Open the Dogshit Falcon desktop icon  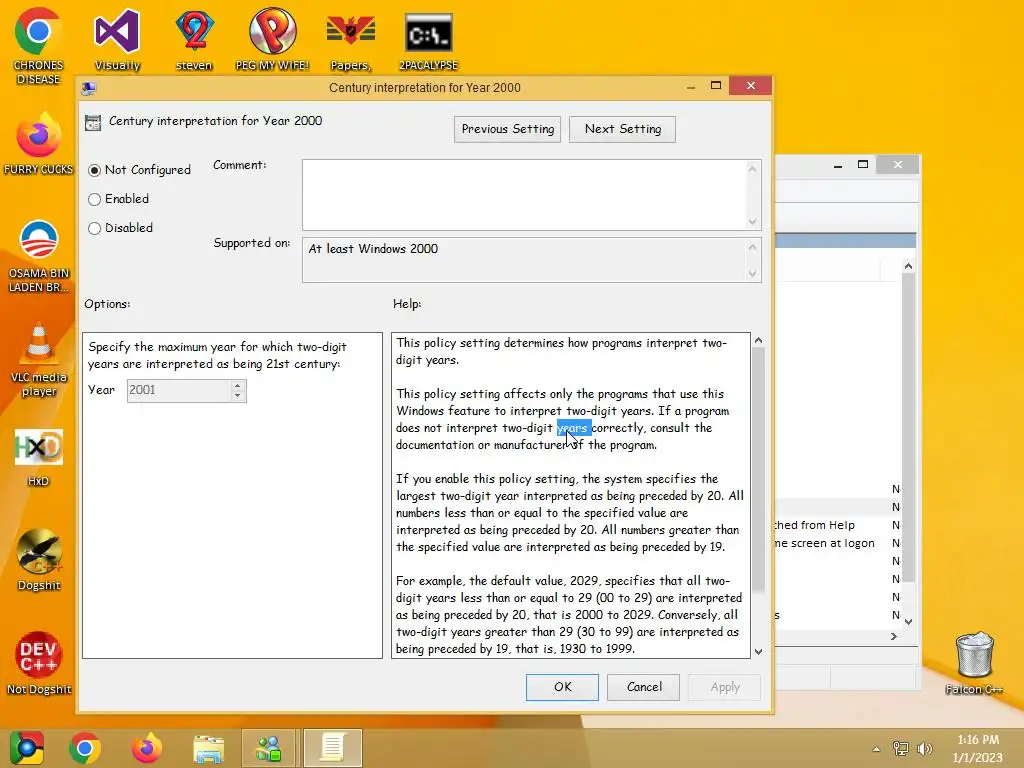tap(39, 560)
